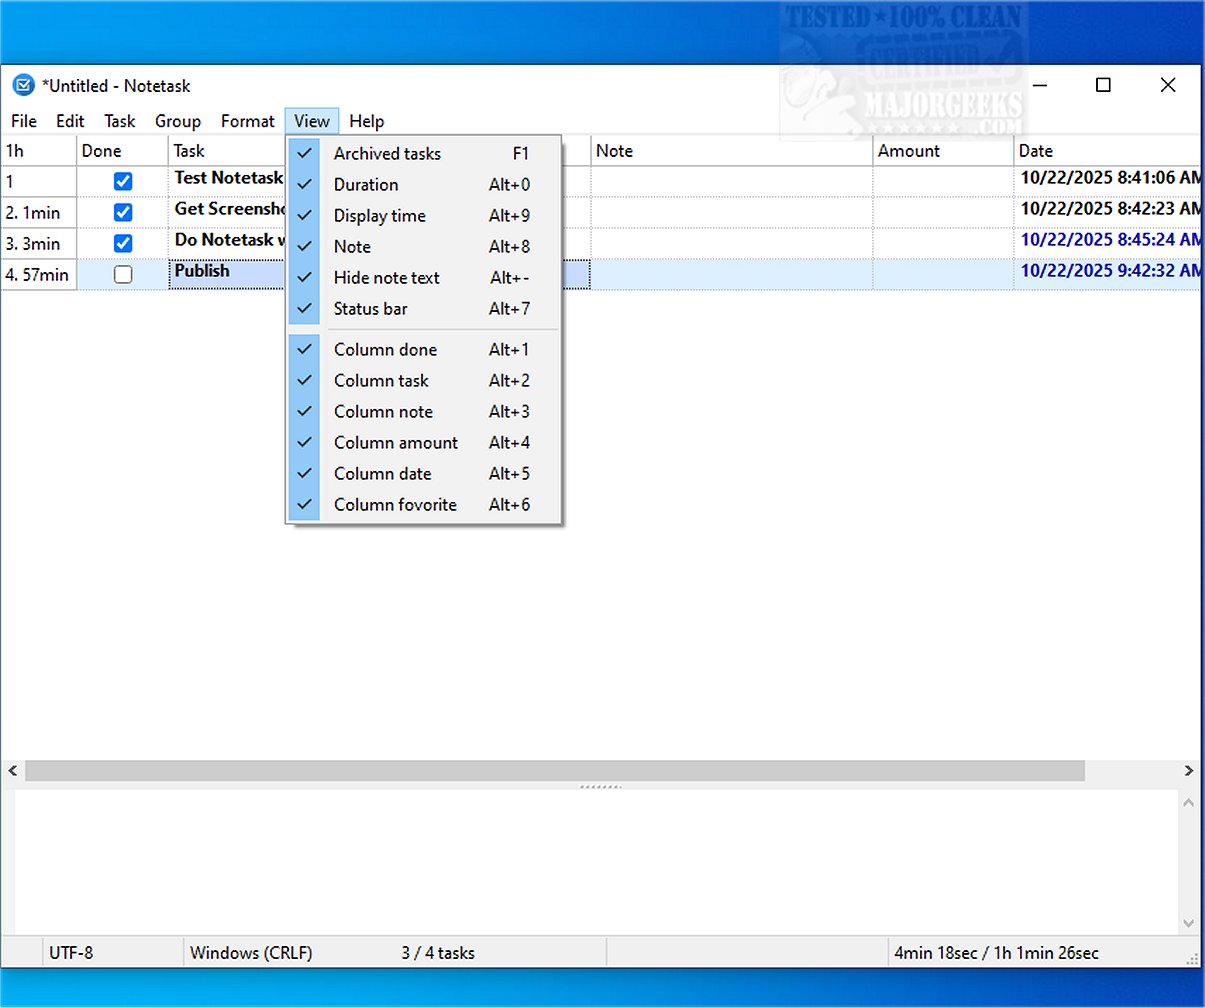Click the horizontal scrollbar right arrow
1205x1008 pixels.
click(1189, 771)
